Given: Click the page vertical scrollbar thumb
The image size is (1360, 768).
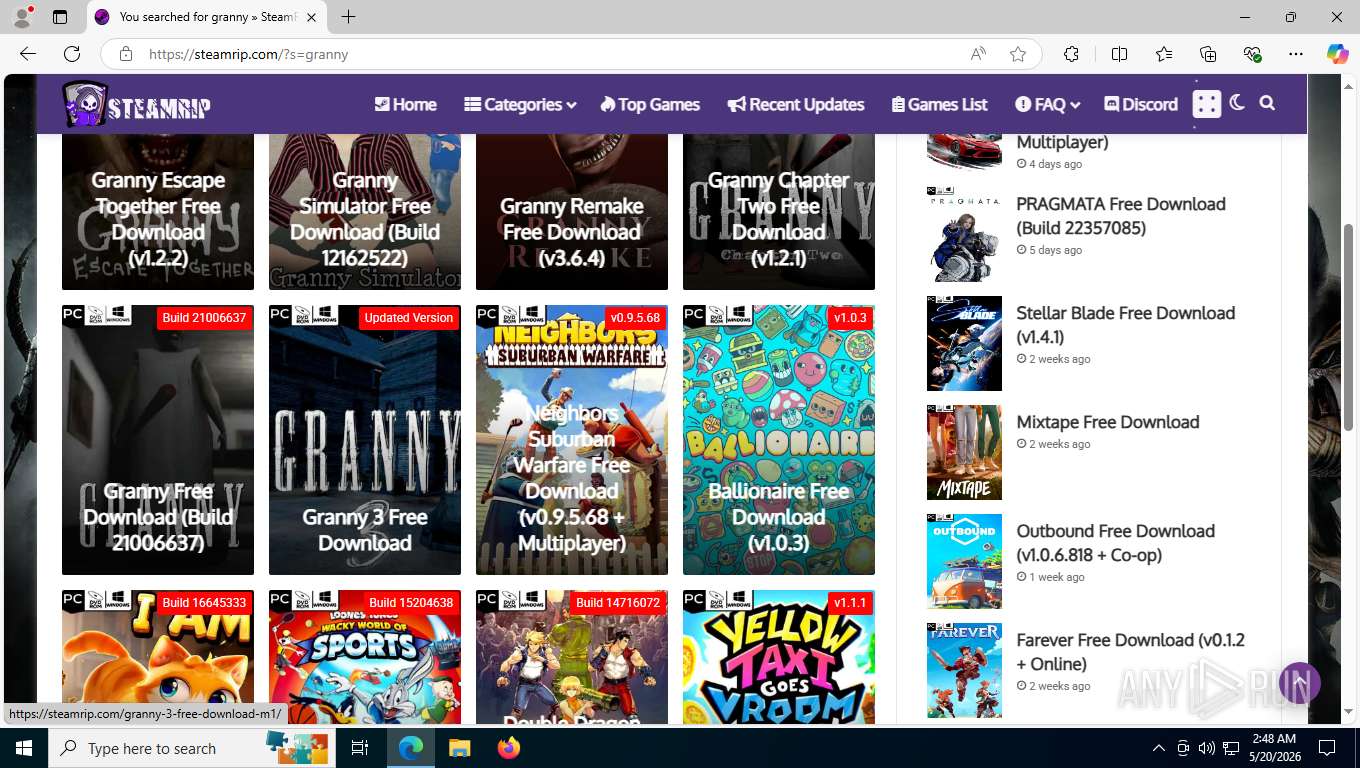Looking at the screenshot, I should pos(1348,328).
